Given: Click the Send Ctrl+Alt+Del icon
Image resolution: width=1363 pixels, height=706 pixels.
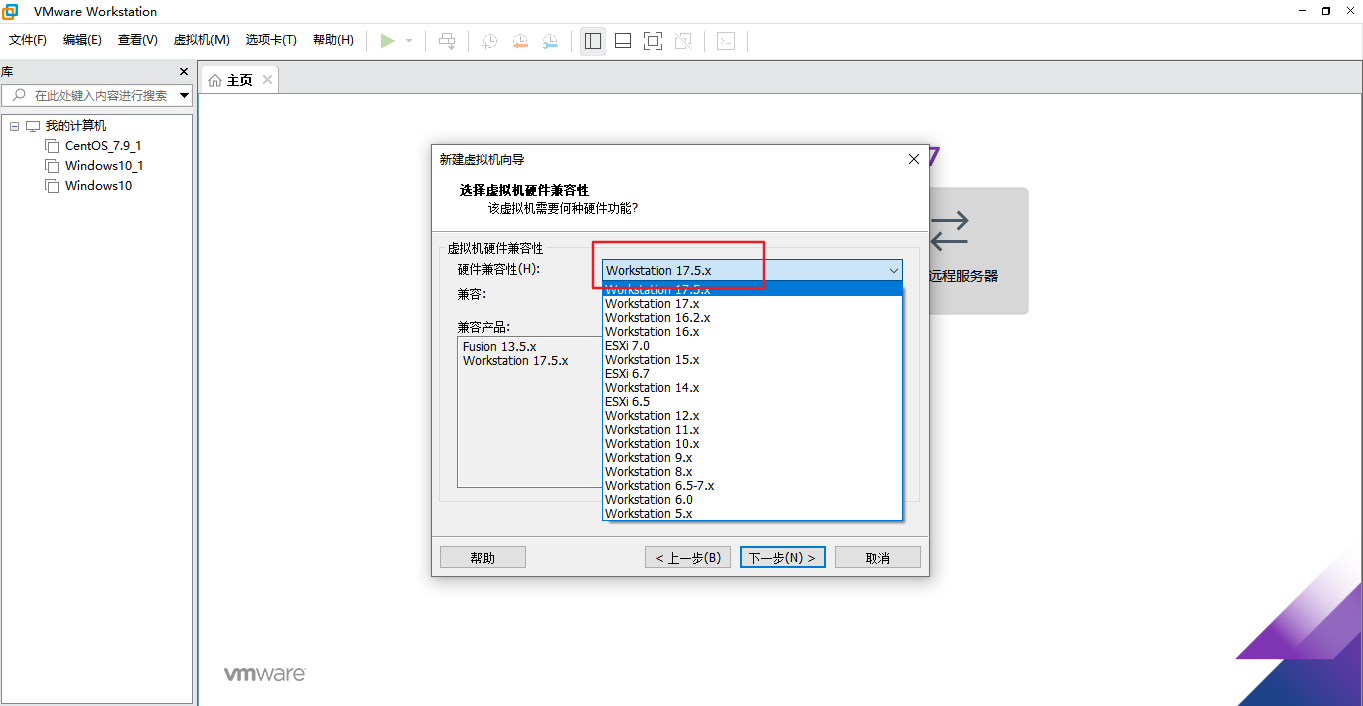Looking at the screenshot, I should click(x=446, y=41).
